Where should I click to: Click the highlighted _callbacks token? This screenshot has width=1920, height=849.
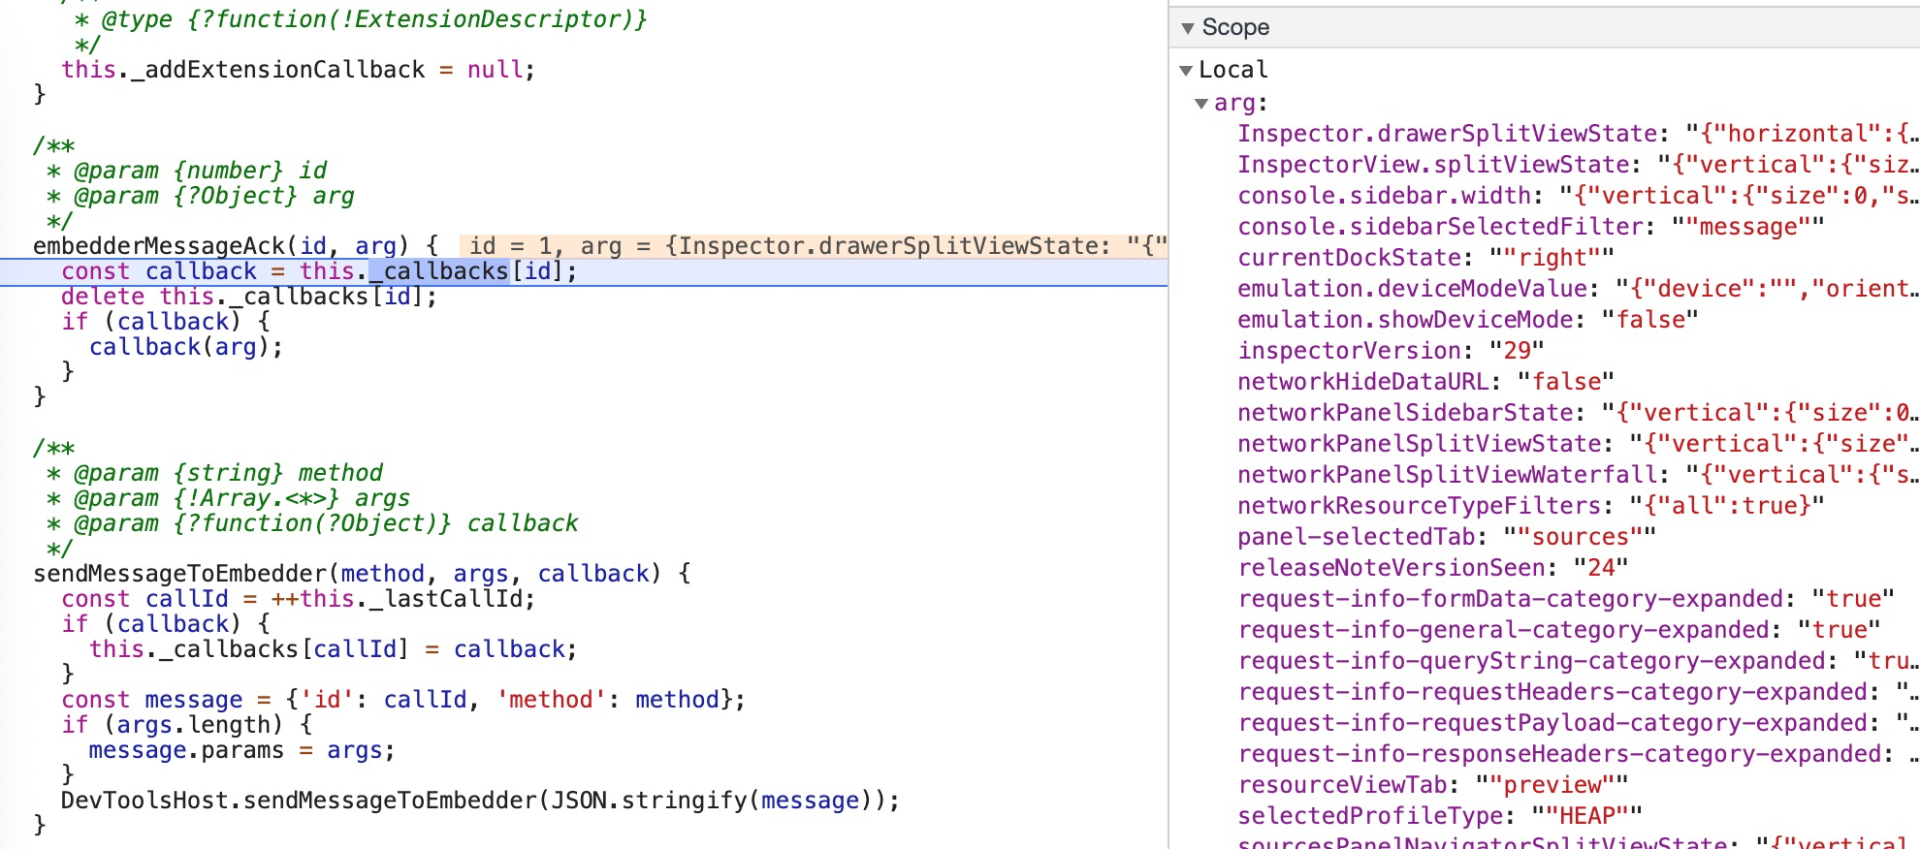(x=439, y=271)
